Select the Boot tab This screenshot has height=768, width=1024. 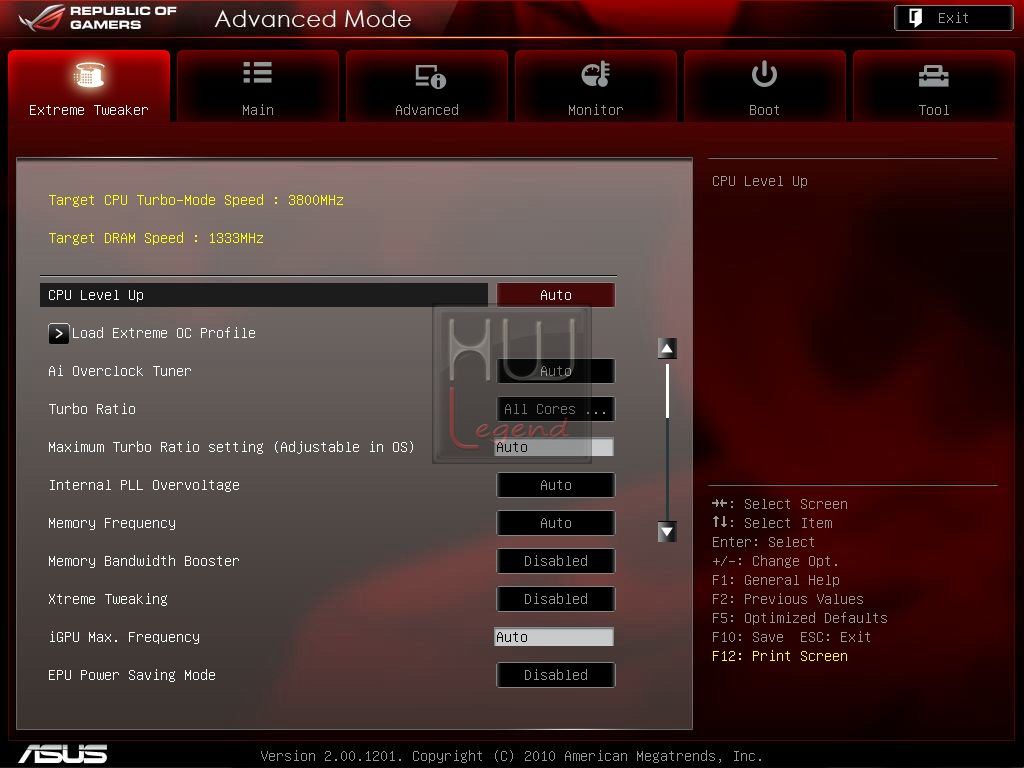click(764, 86)
